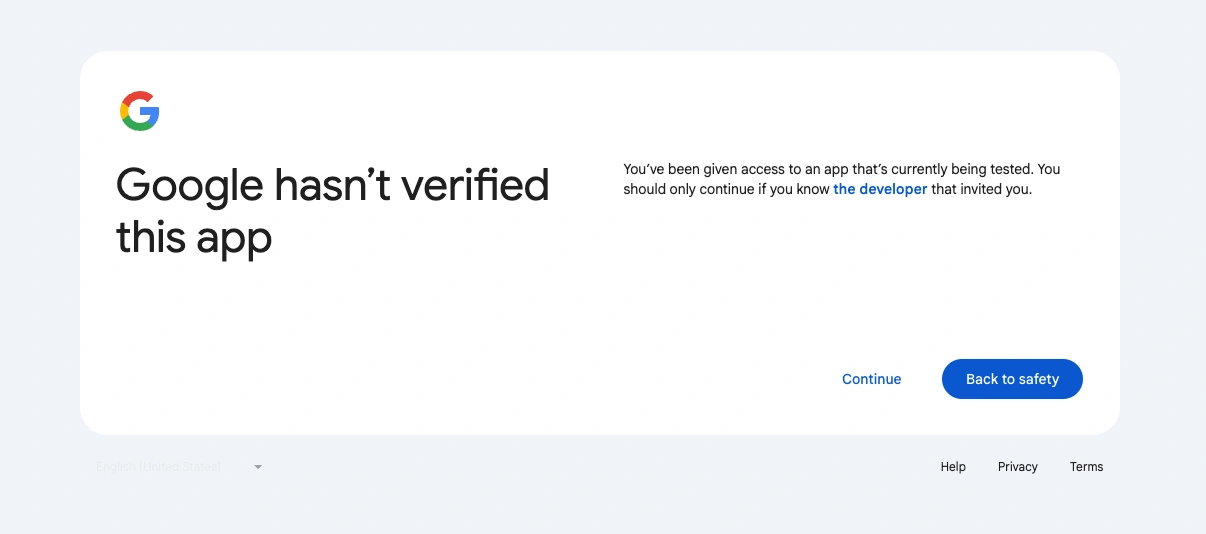Click the word "Google" in the heading
Screen dimensions: 1206x534
(189, 186)
